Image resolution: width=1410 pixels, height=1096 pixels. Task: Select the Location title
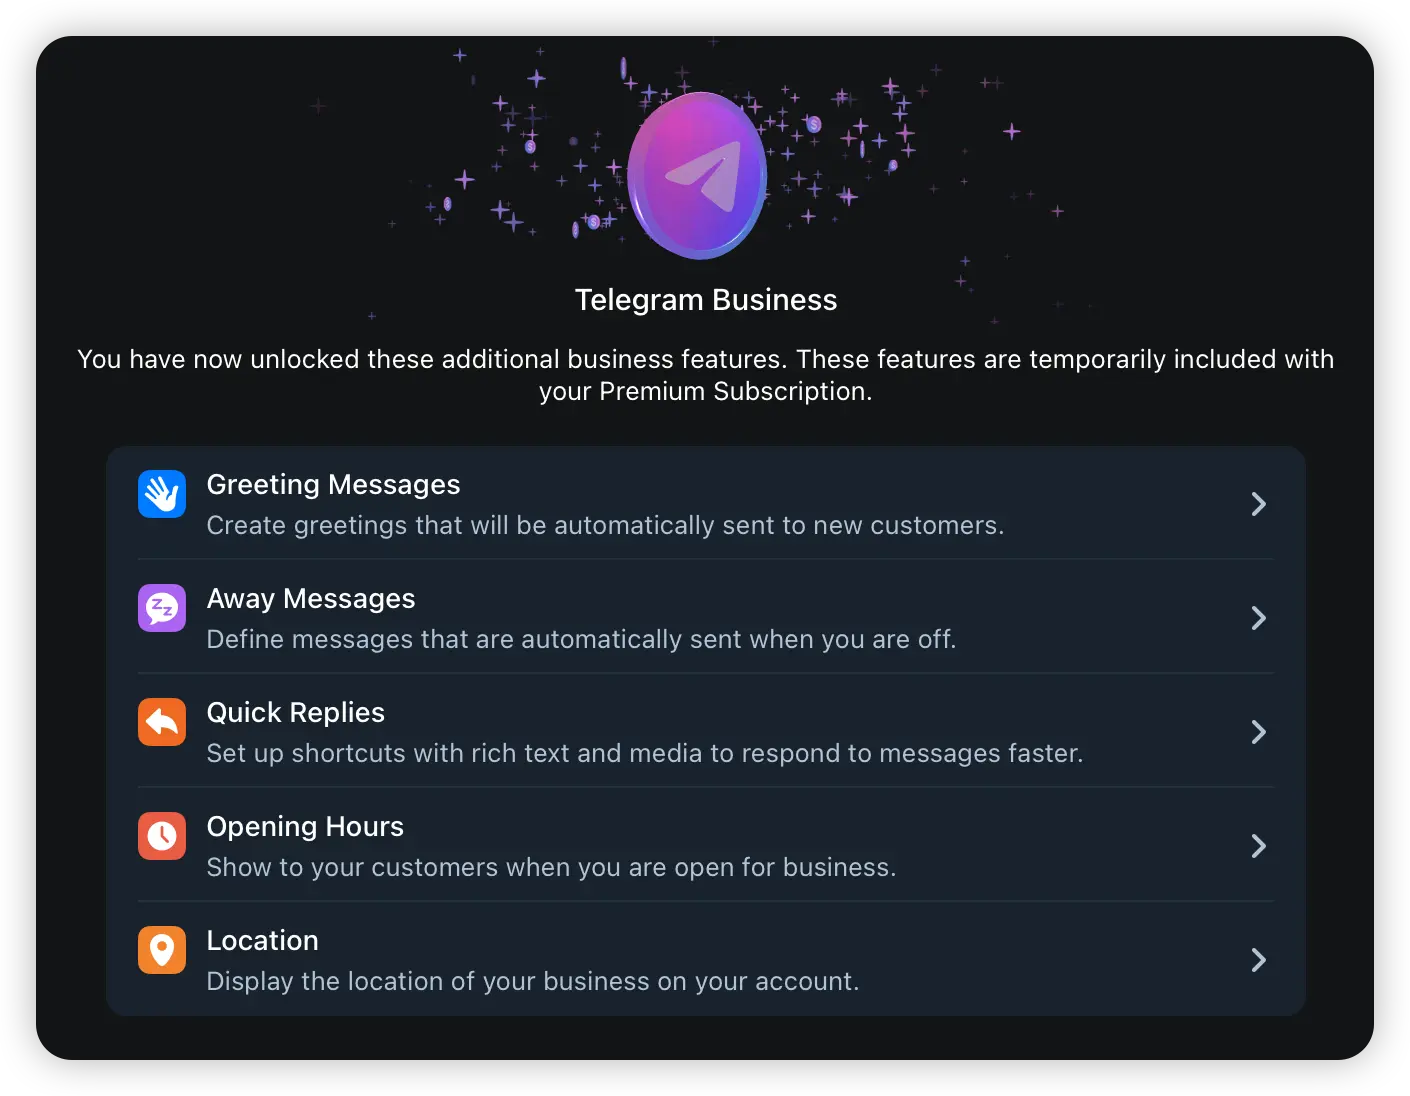[263, 941]
